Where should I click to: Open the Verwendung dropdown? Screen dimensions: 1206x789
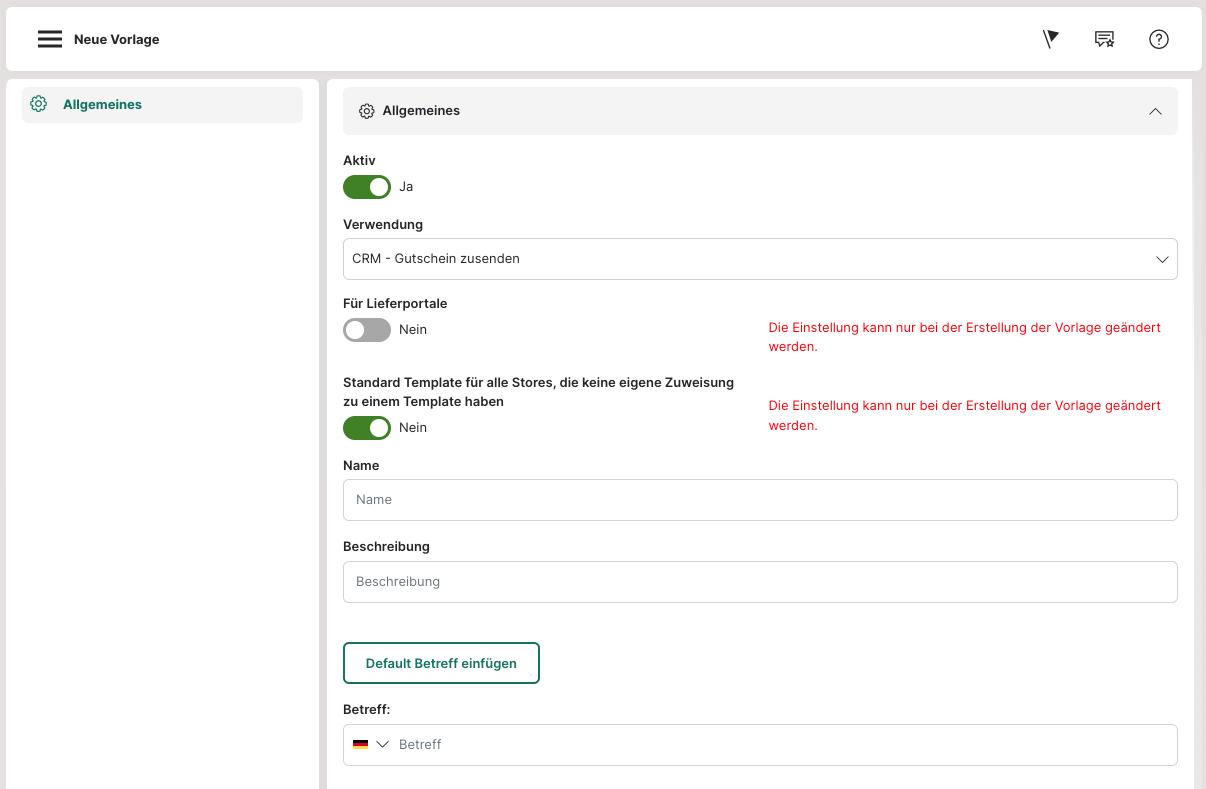[760, 259]
